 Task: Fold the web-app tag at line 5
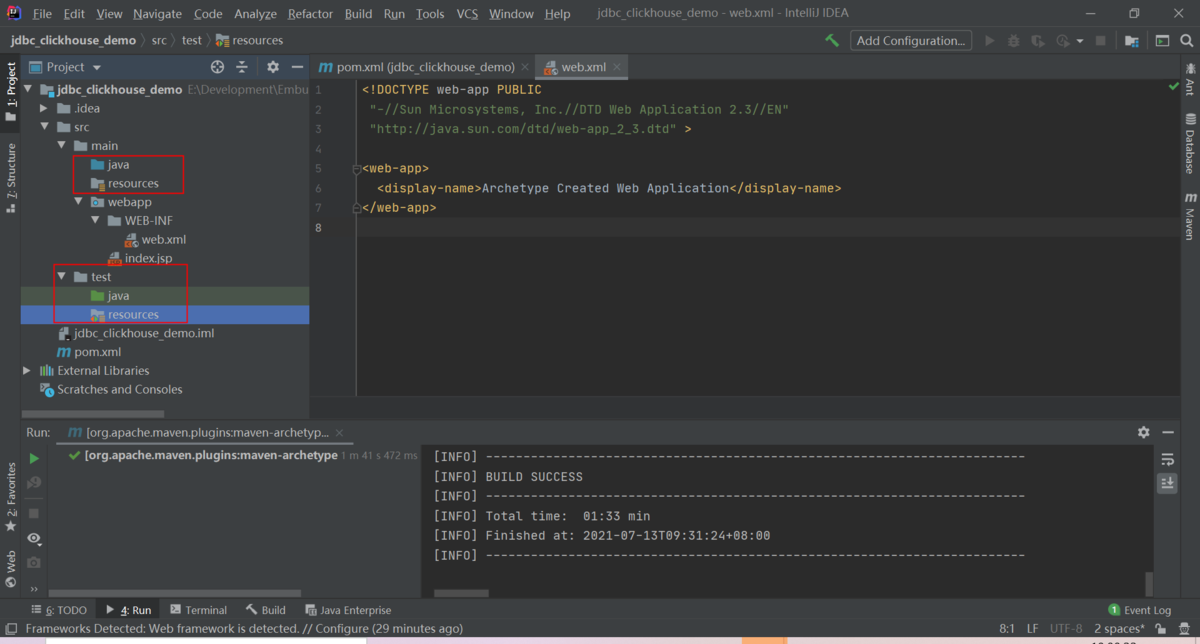point(357,169)
